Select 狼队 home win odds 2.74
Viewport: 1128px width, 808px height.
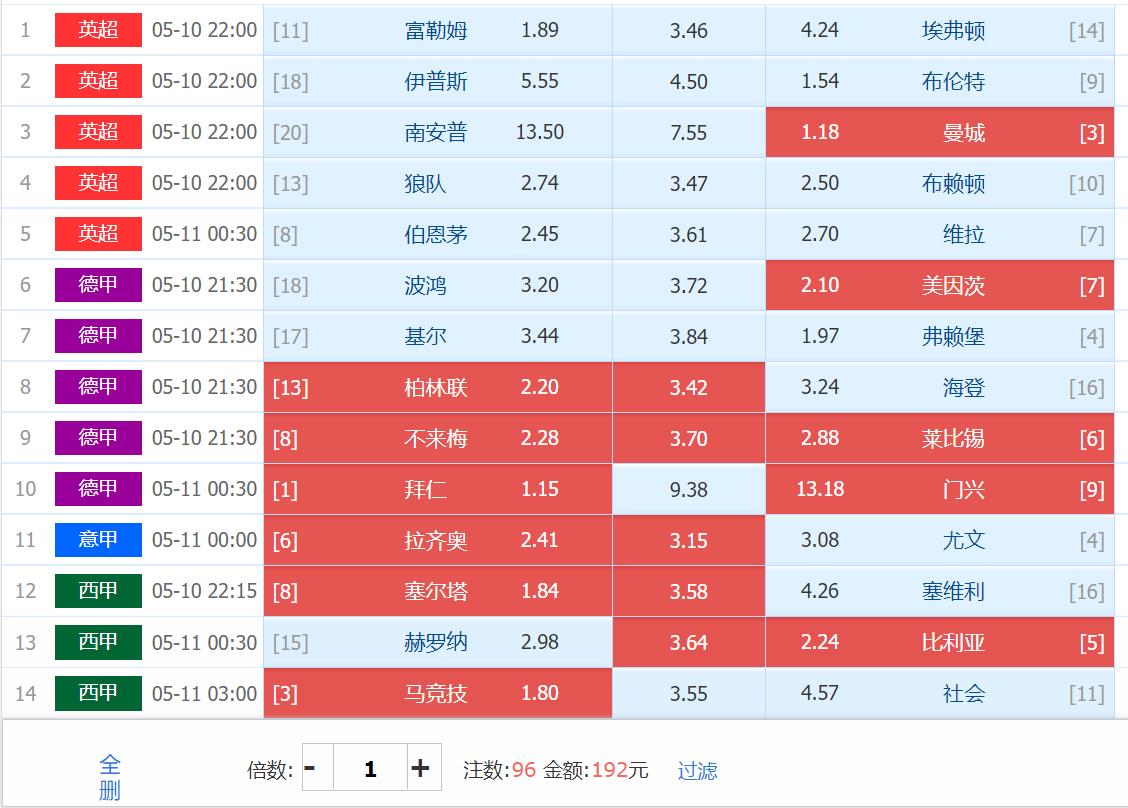[x=437, y=183]
